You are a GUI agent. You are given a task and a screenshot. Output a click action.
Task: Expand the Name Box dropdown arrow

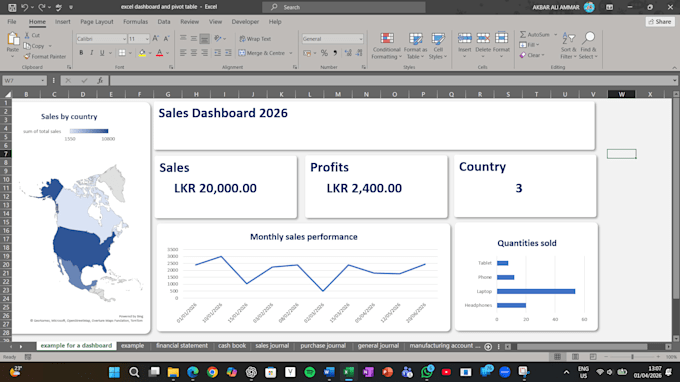click(x=42, y=81)
